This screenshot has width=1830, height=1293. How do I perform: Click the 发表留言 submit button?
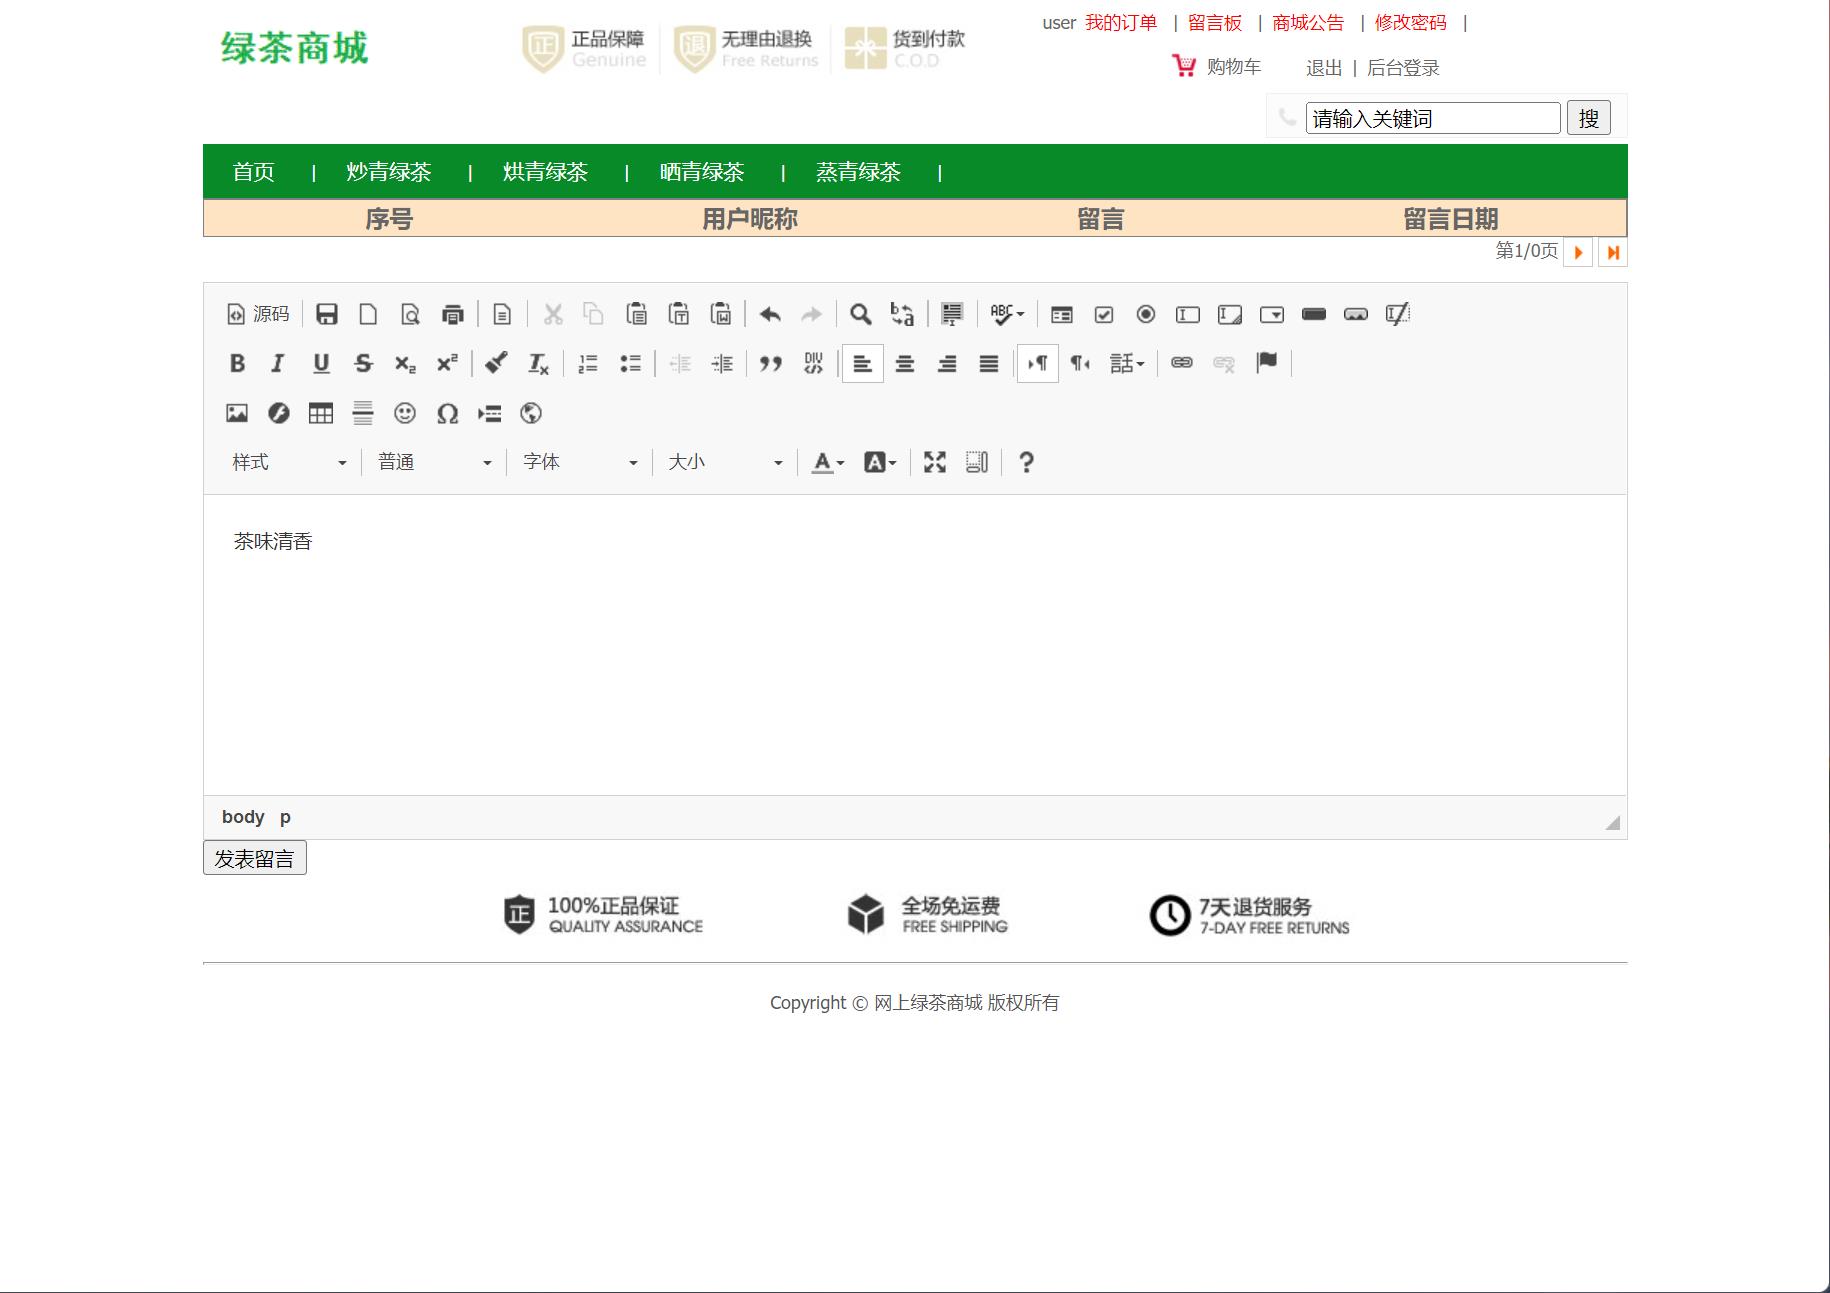254,857
